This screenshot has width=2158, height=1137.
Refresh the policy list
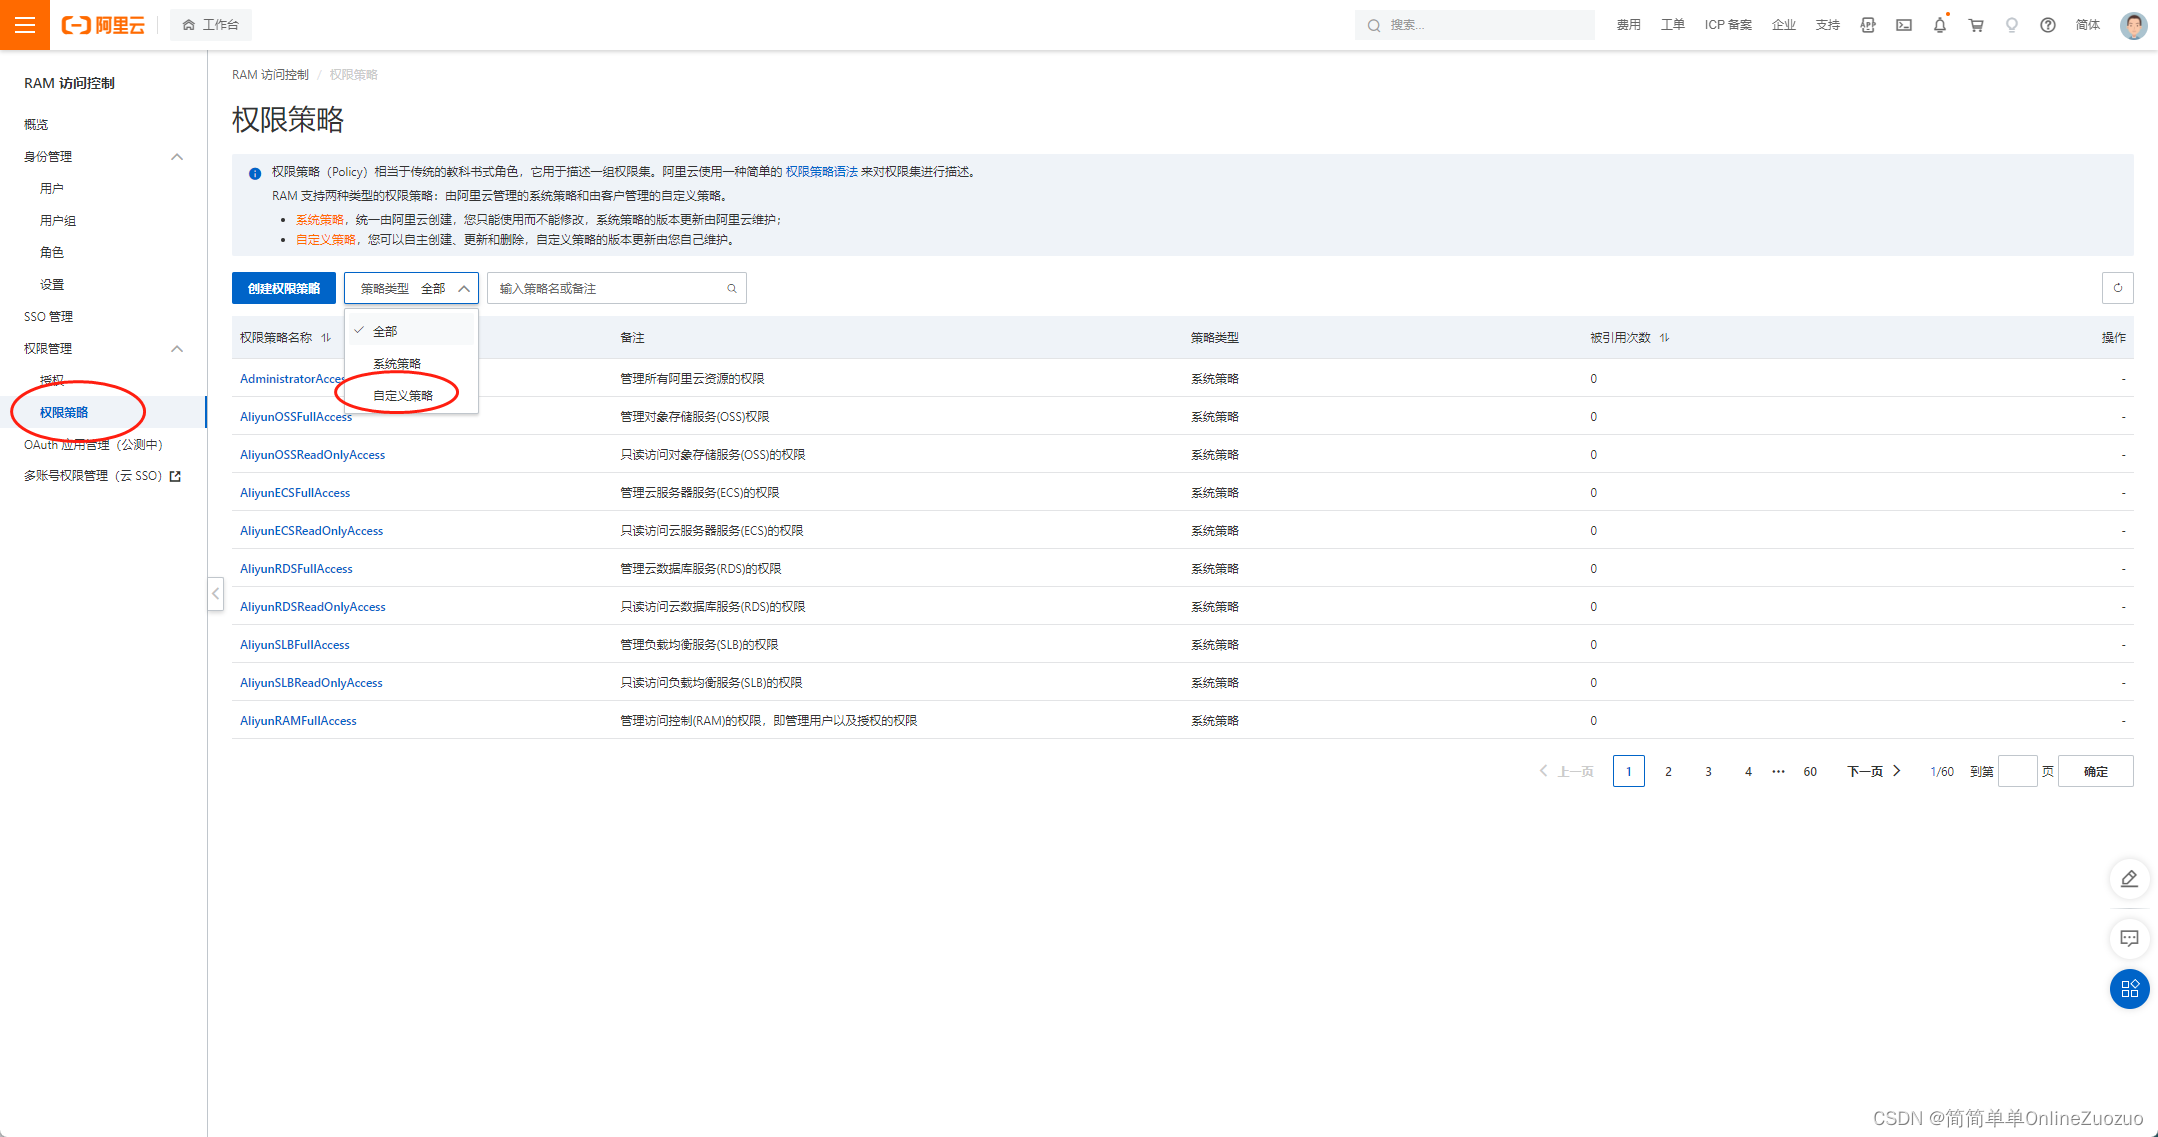(2117, 288)
